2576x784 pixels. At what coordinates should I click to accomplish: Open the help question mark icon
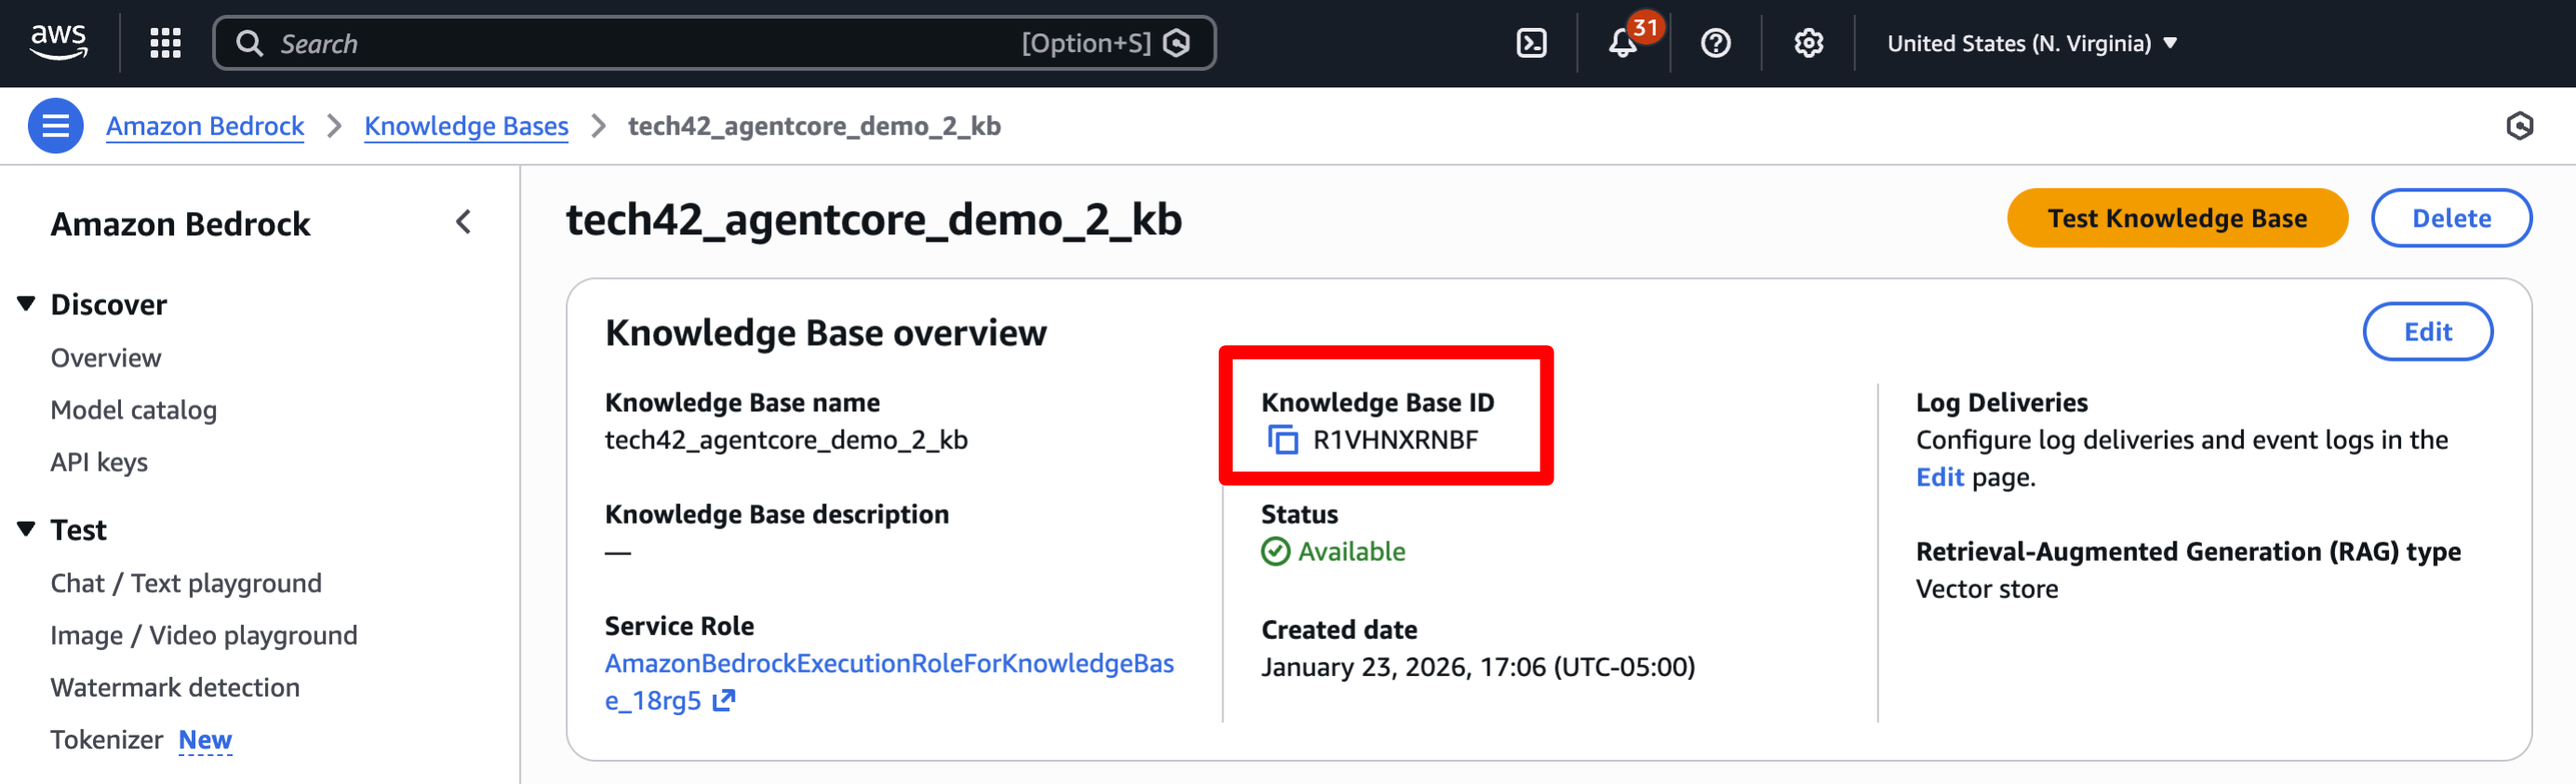coord(1715,43)
